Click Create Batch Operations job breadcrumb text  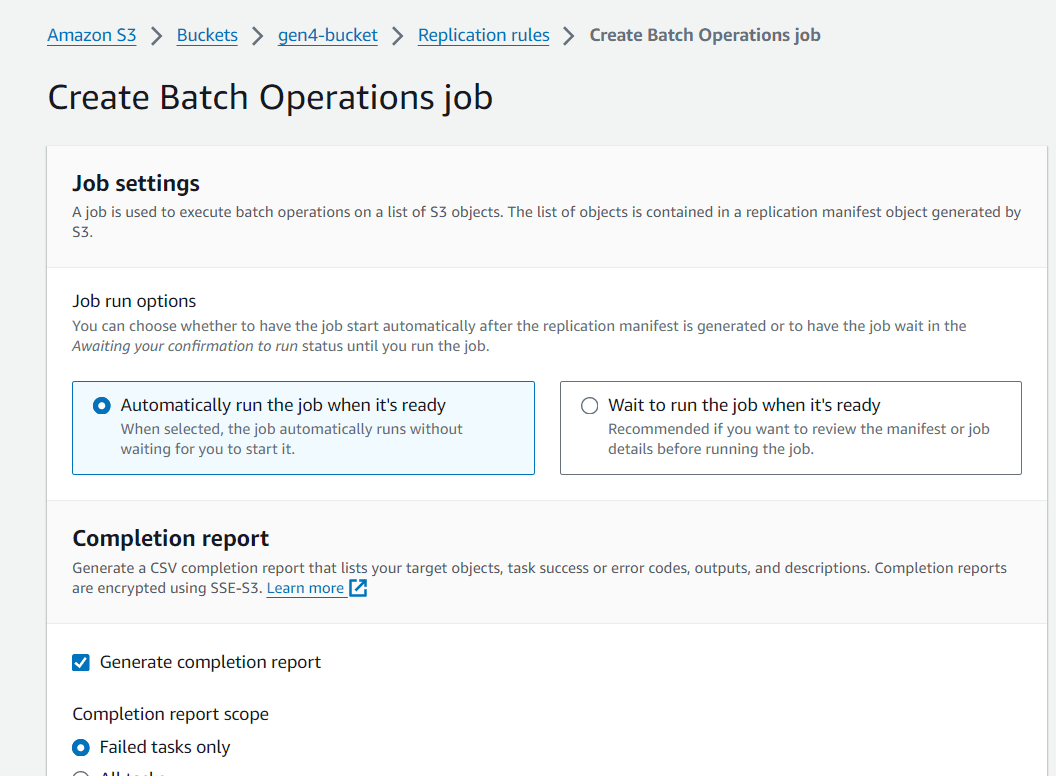(x=705, y=35)
